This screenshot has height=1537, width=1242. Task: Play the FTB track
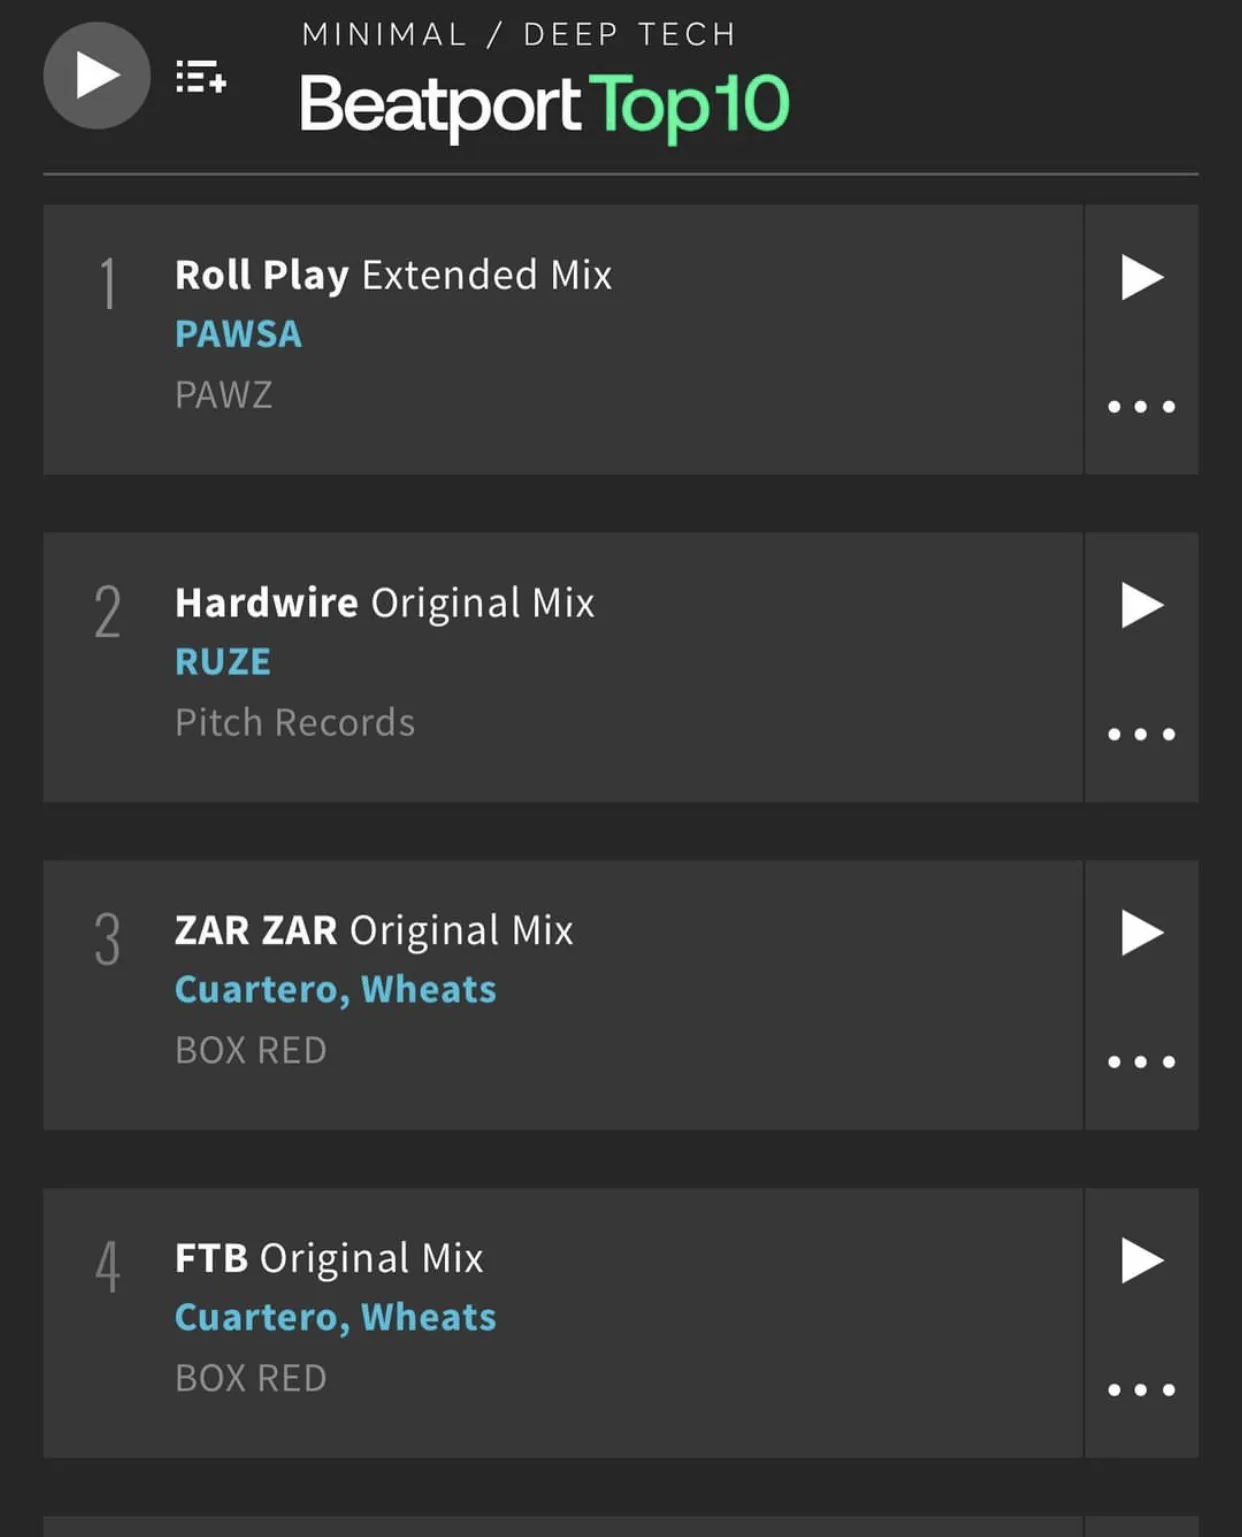(x=1141, y=1260)
